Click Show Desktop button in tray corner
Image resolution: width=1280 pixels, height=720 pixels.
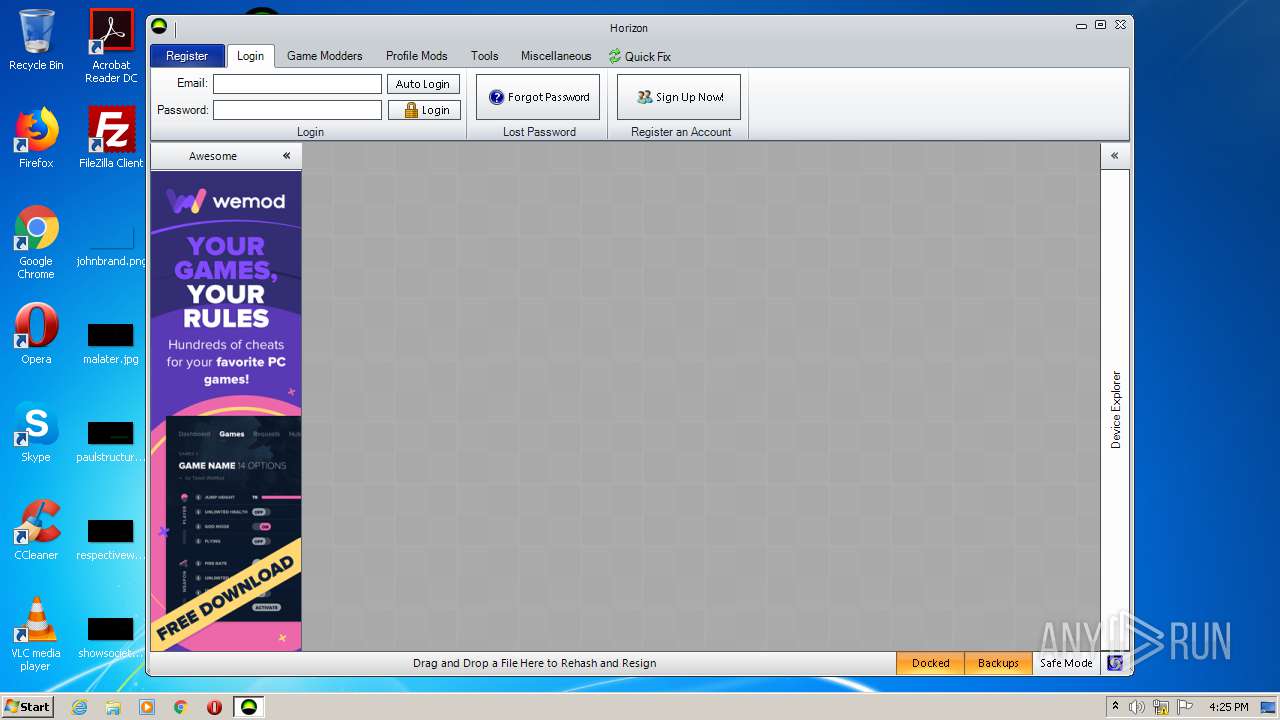pos(1268,707)
